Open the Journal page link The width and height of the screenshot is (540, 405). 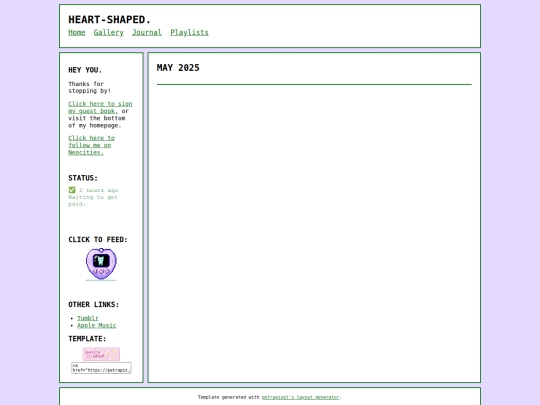147,32
